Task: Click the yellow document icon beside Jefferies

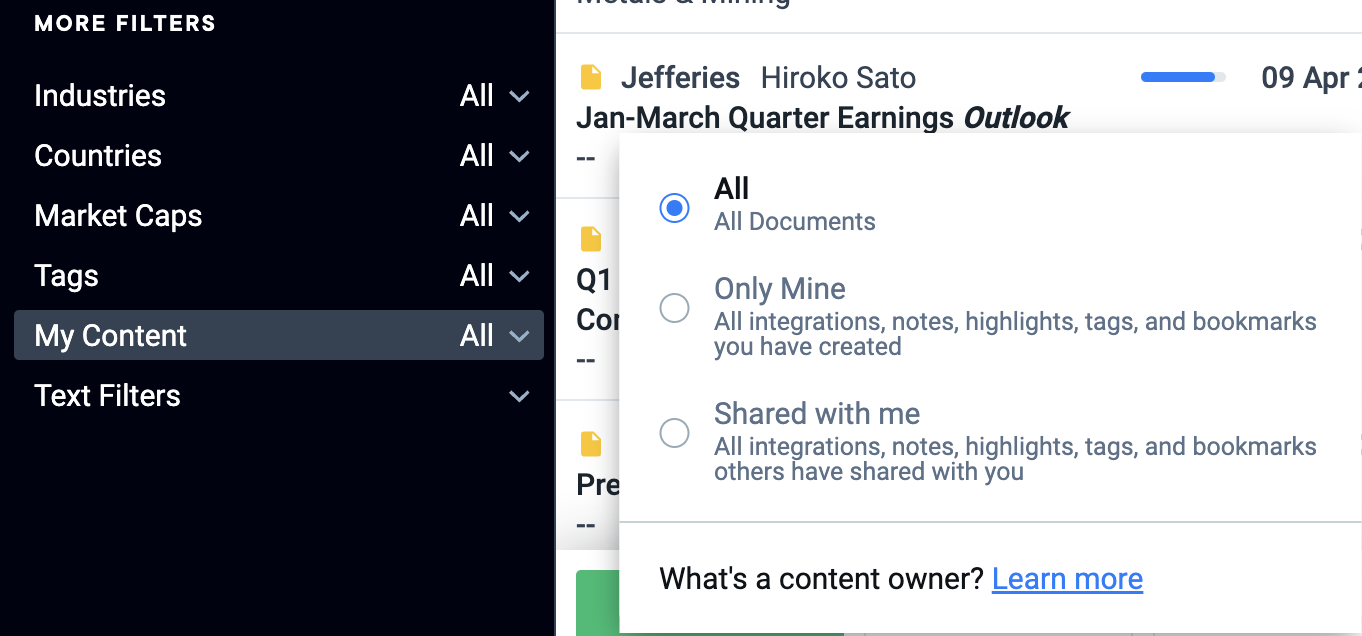Action: tap(592, 77)
